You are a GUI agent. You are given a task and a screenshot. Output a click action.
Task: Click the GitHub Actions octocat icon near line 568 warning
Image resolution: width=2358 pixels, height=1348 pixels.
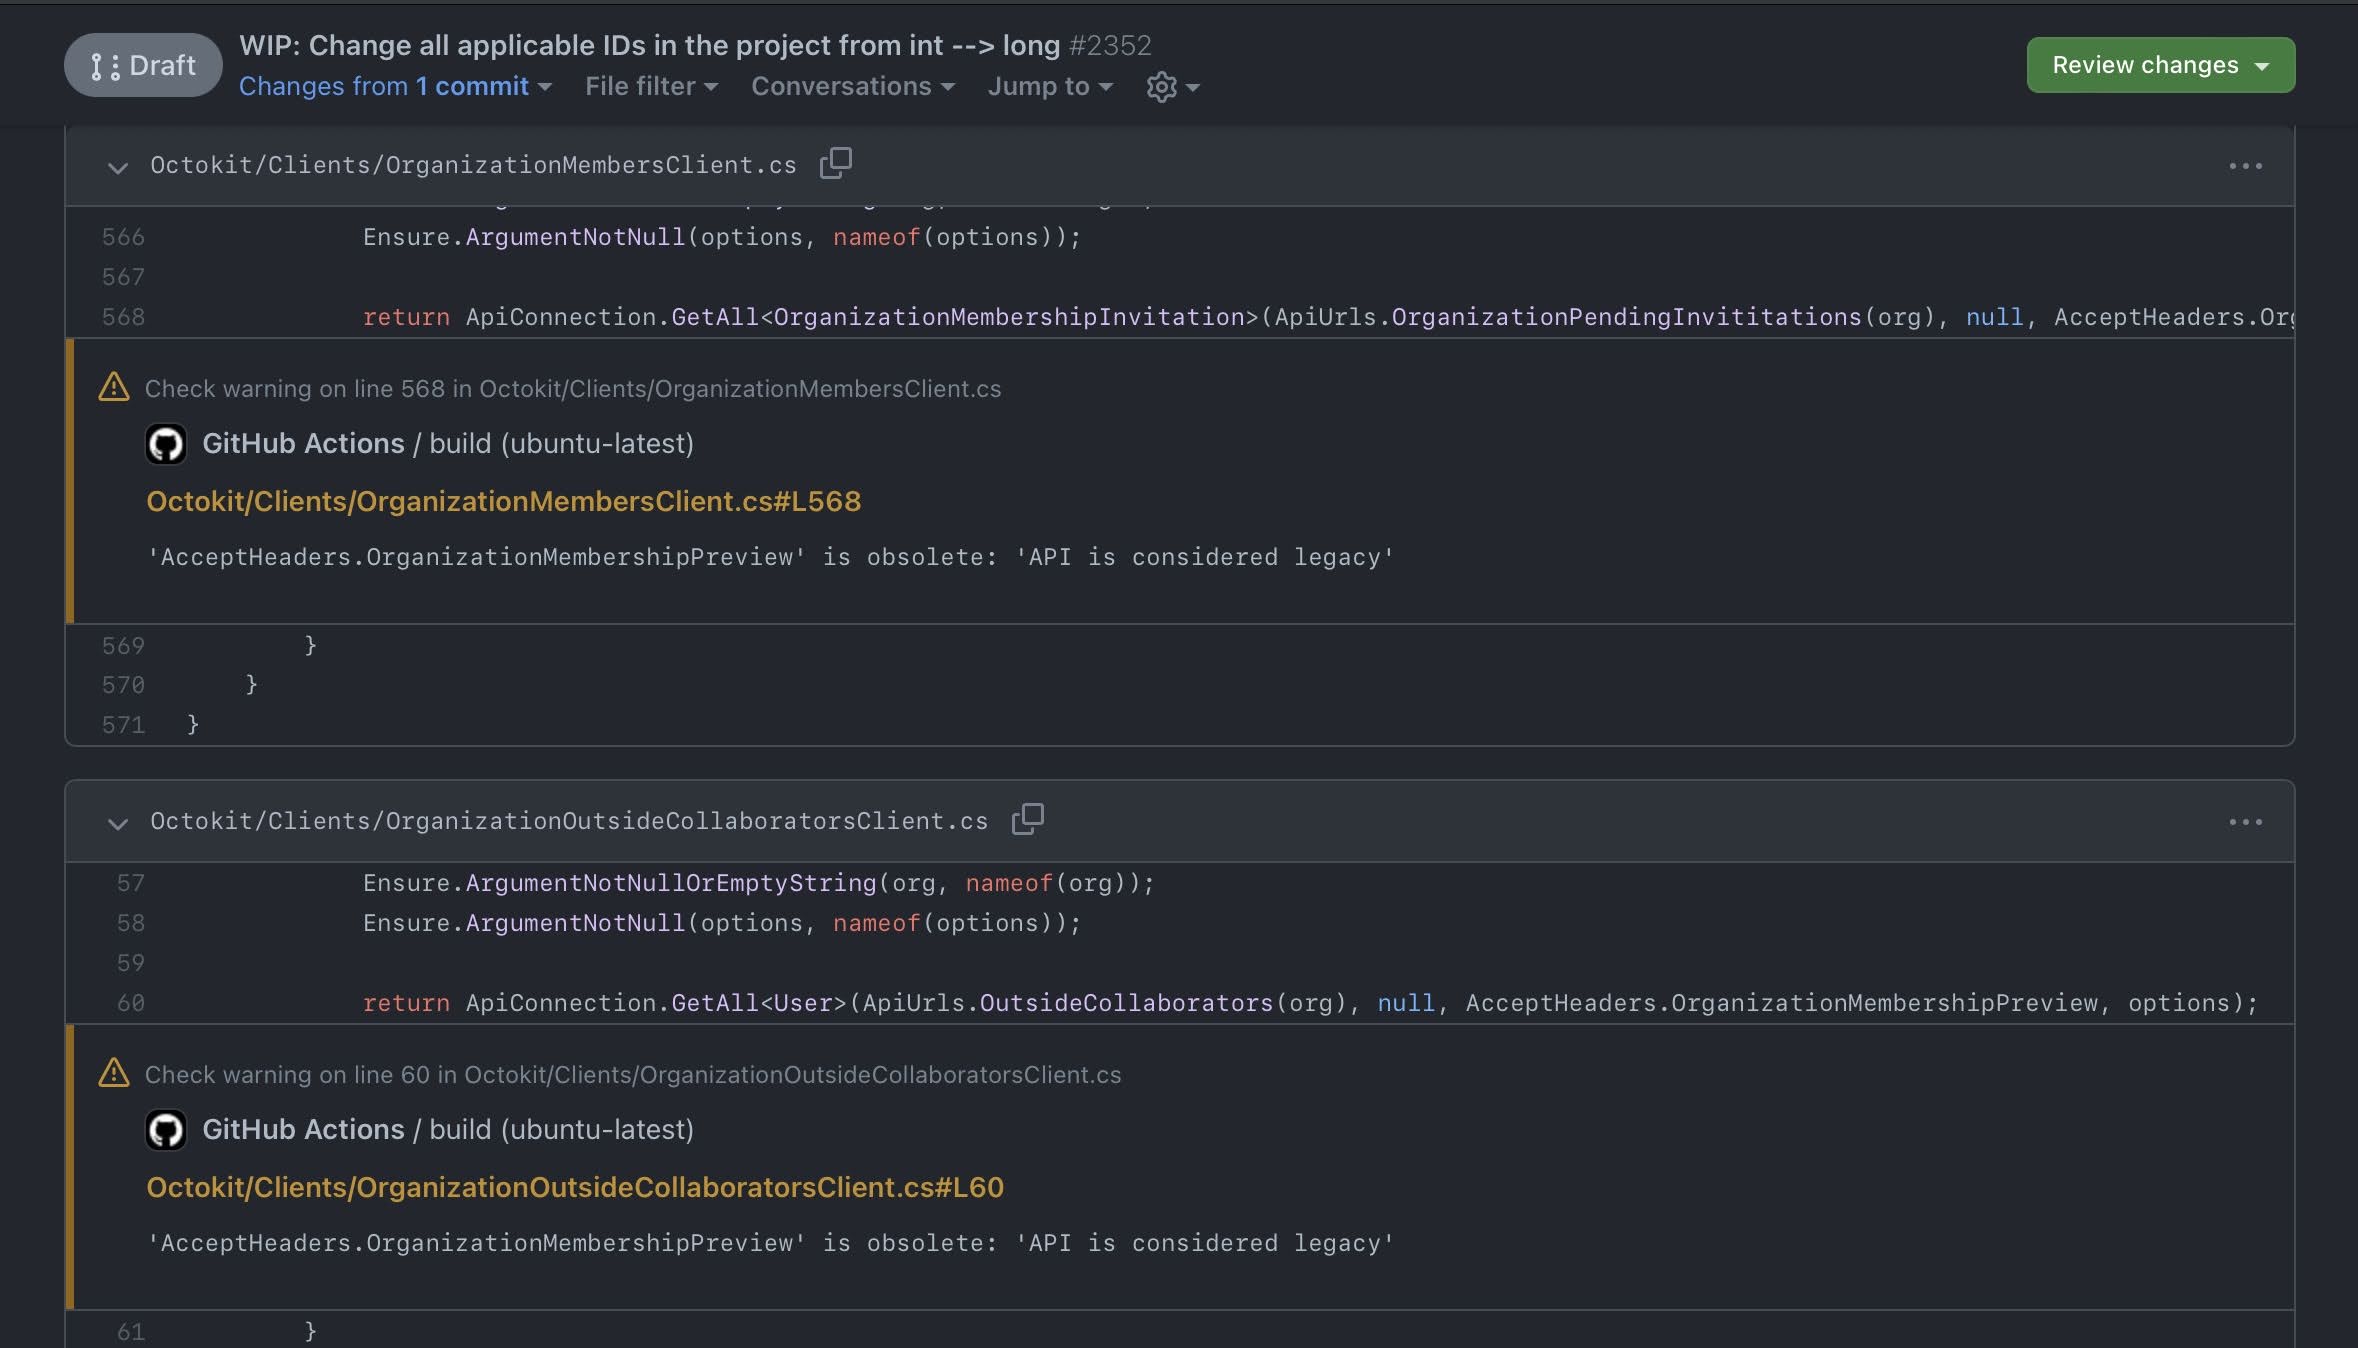click(x=166, y=444)
